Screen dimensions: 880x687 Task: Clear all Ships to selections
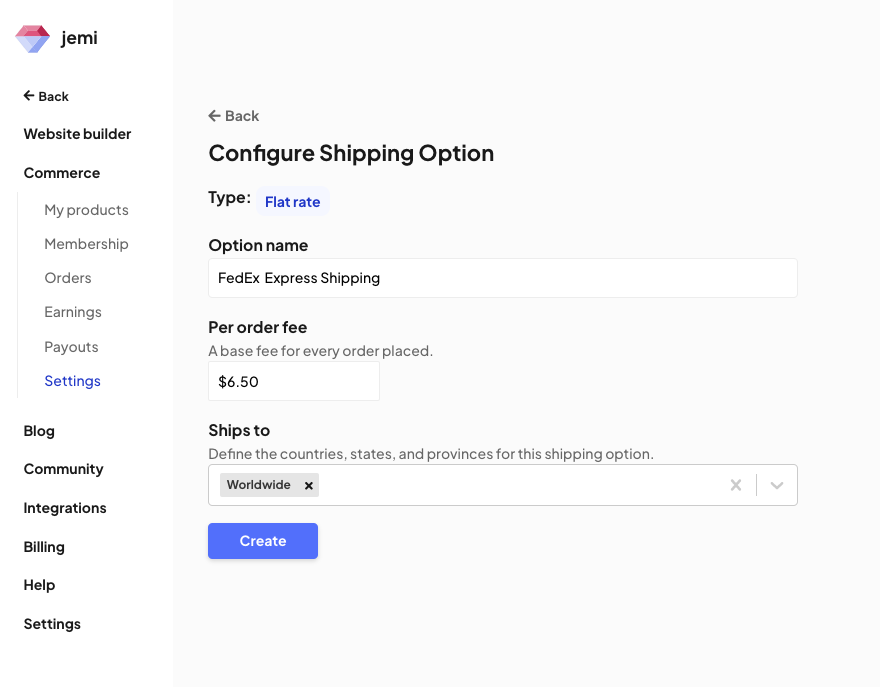click(735, 485)
